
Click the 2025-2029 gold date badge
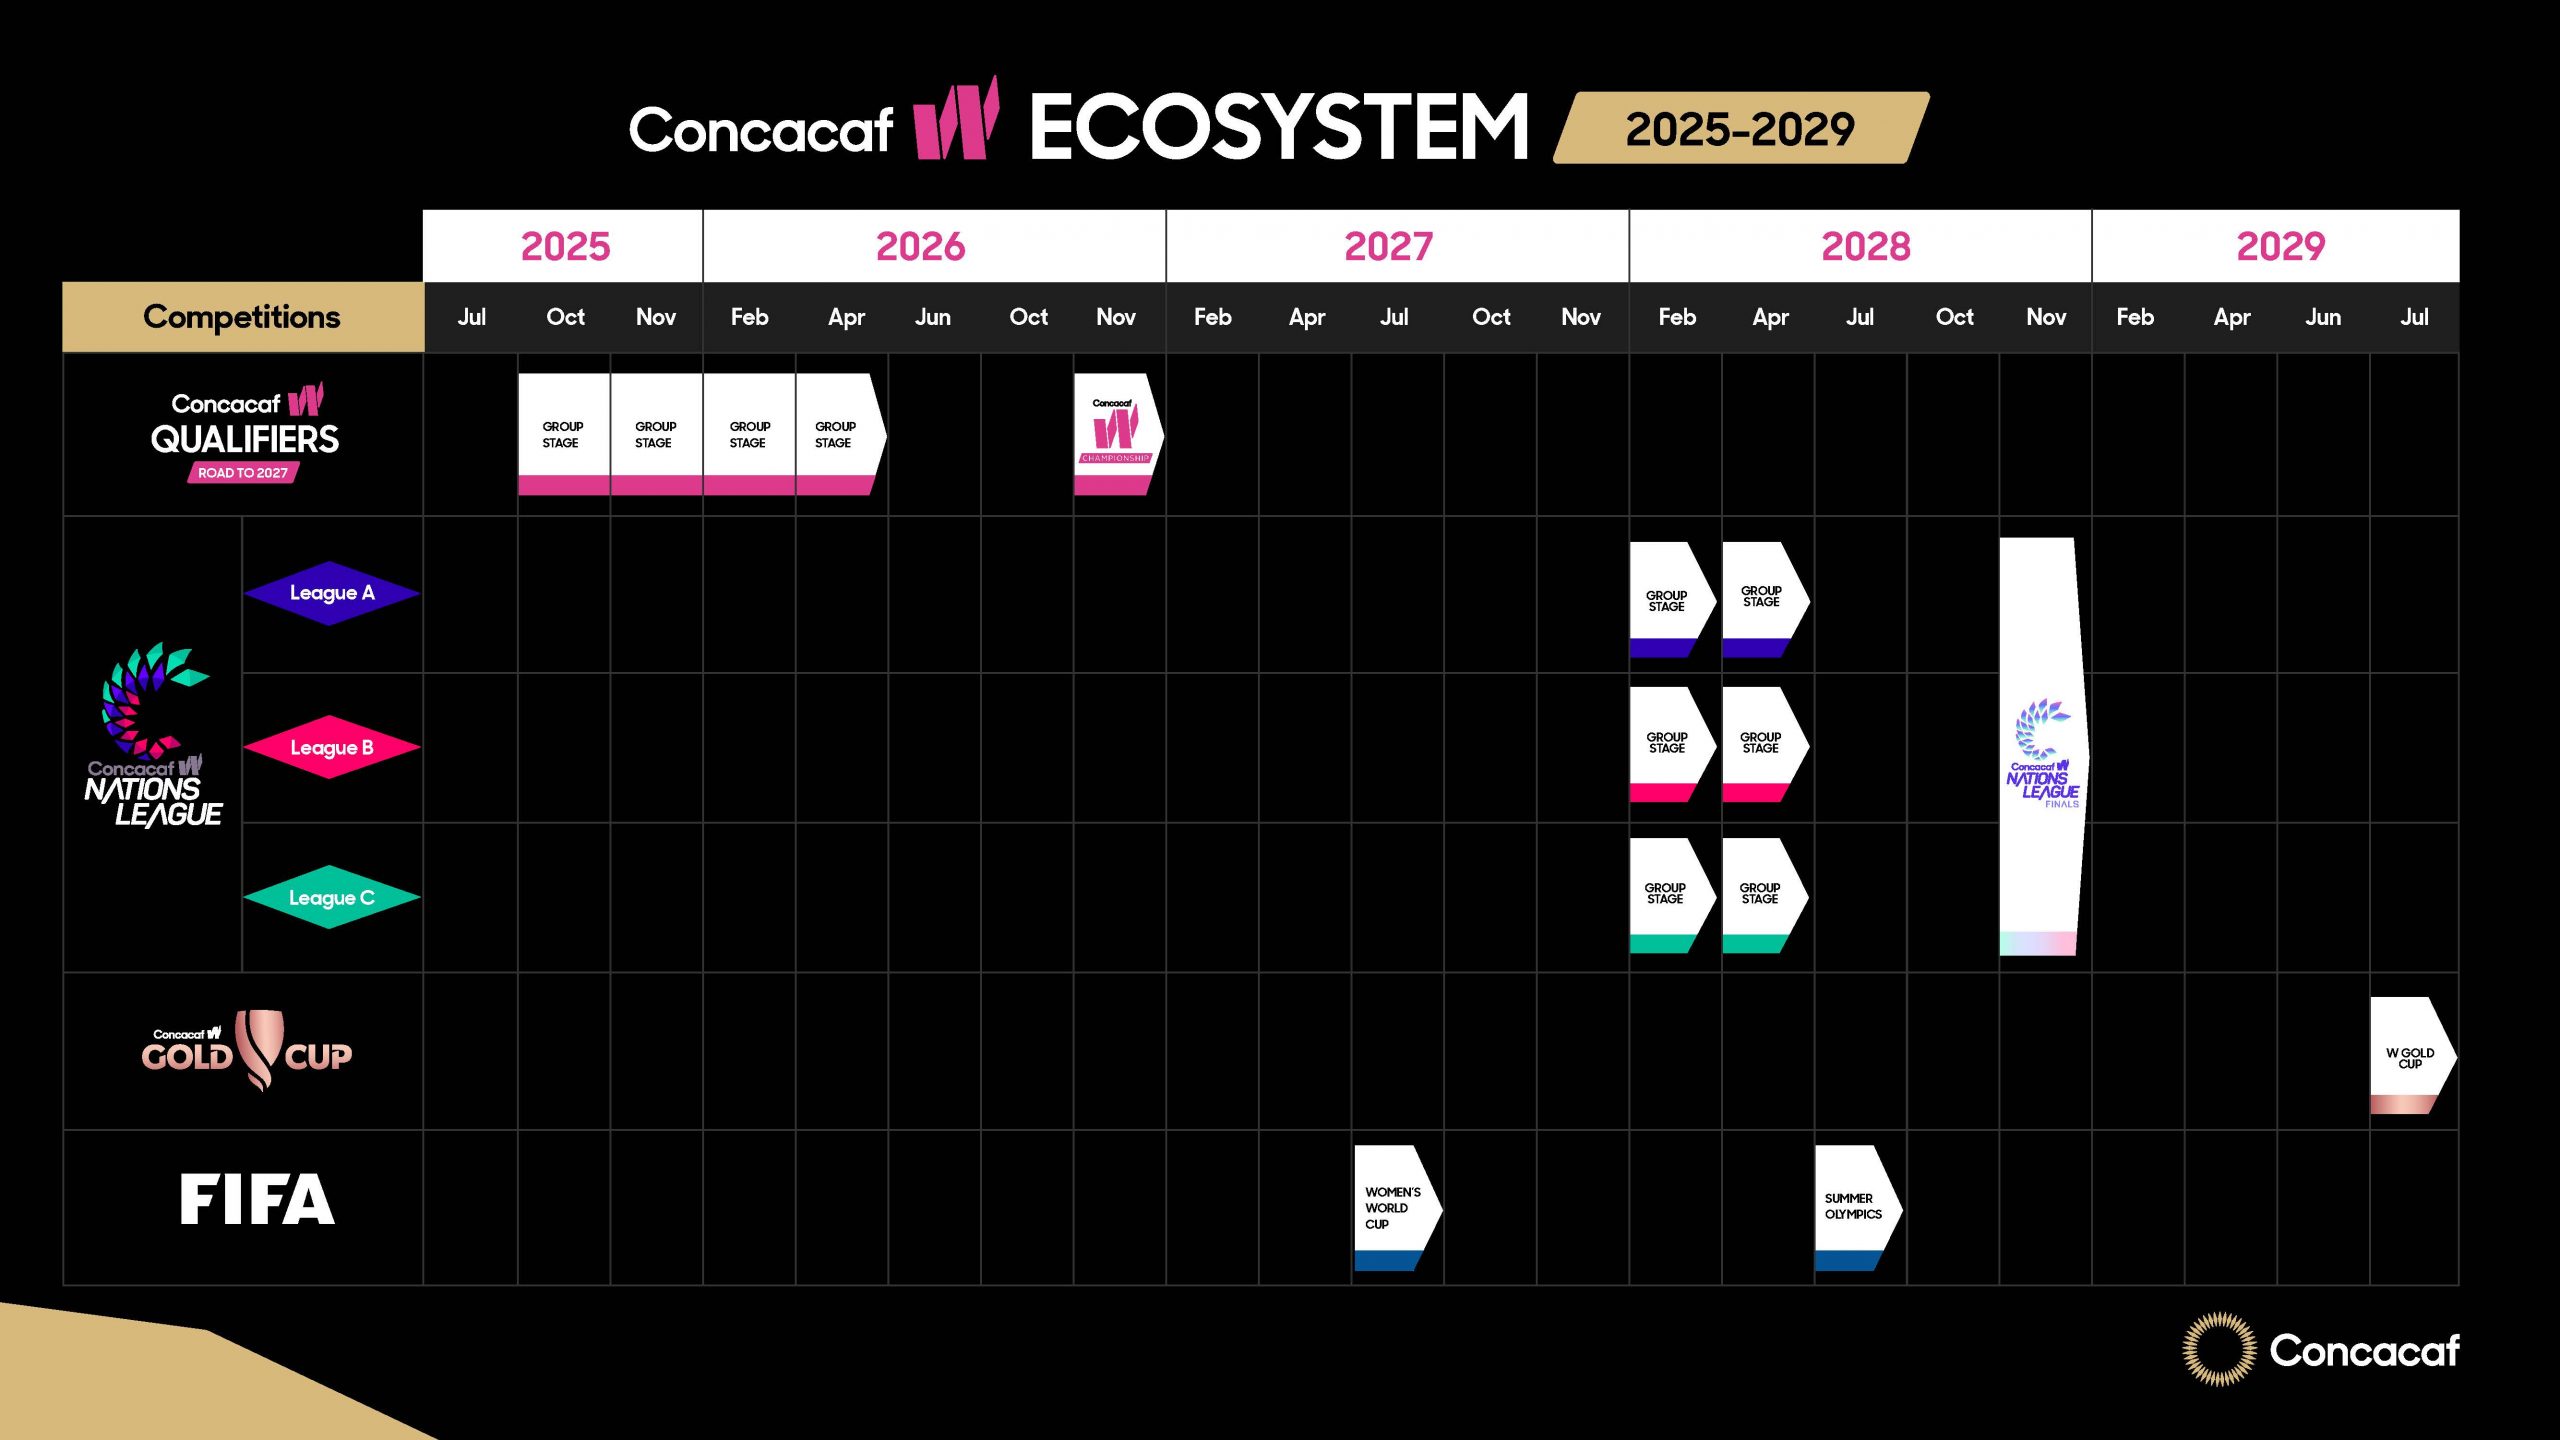[x=1740, y=129]
